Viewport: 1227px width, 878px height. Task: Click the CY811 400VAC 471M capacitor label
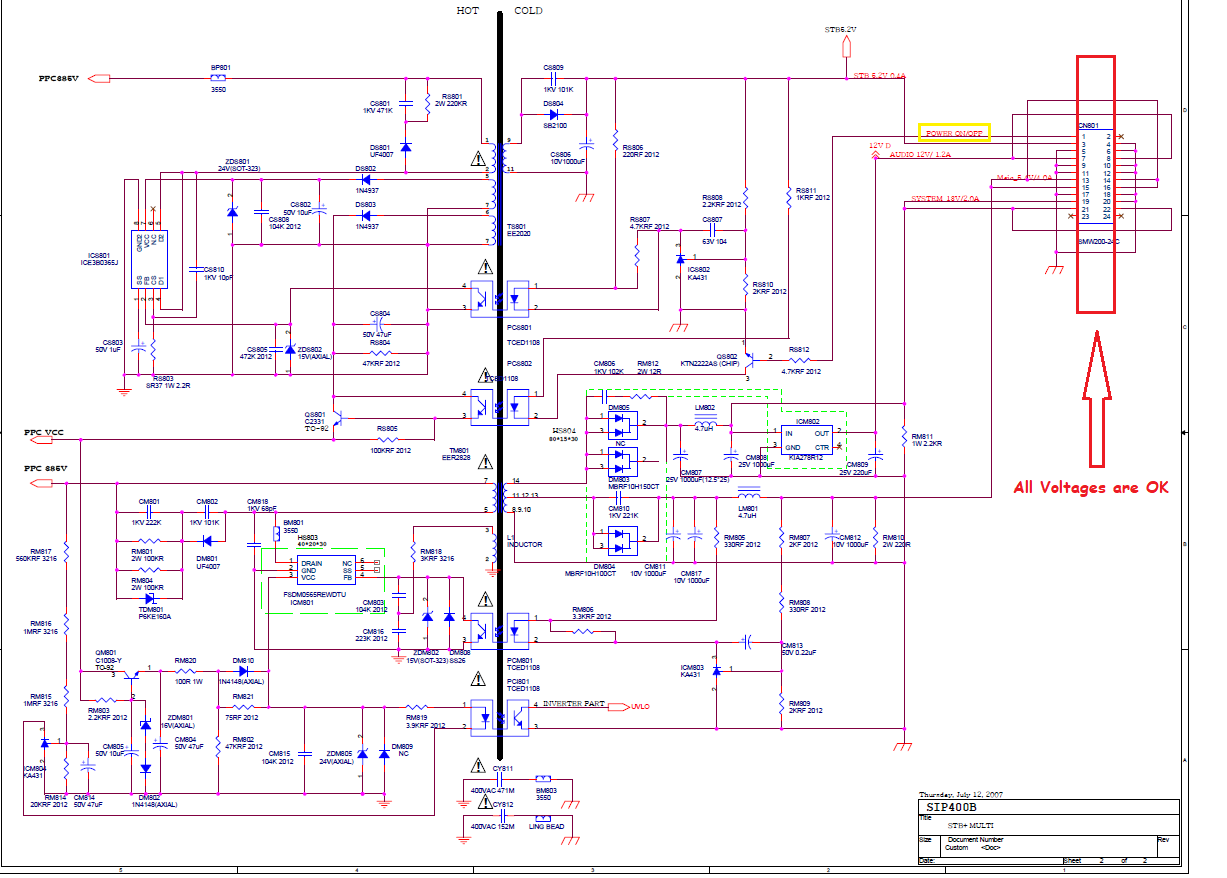point(491,779)
